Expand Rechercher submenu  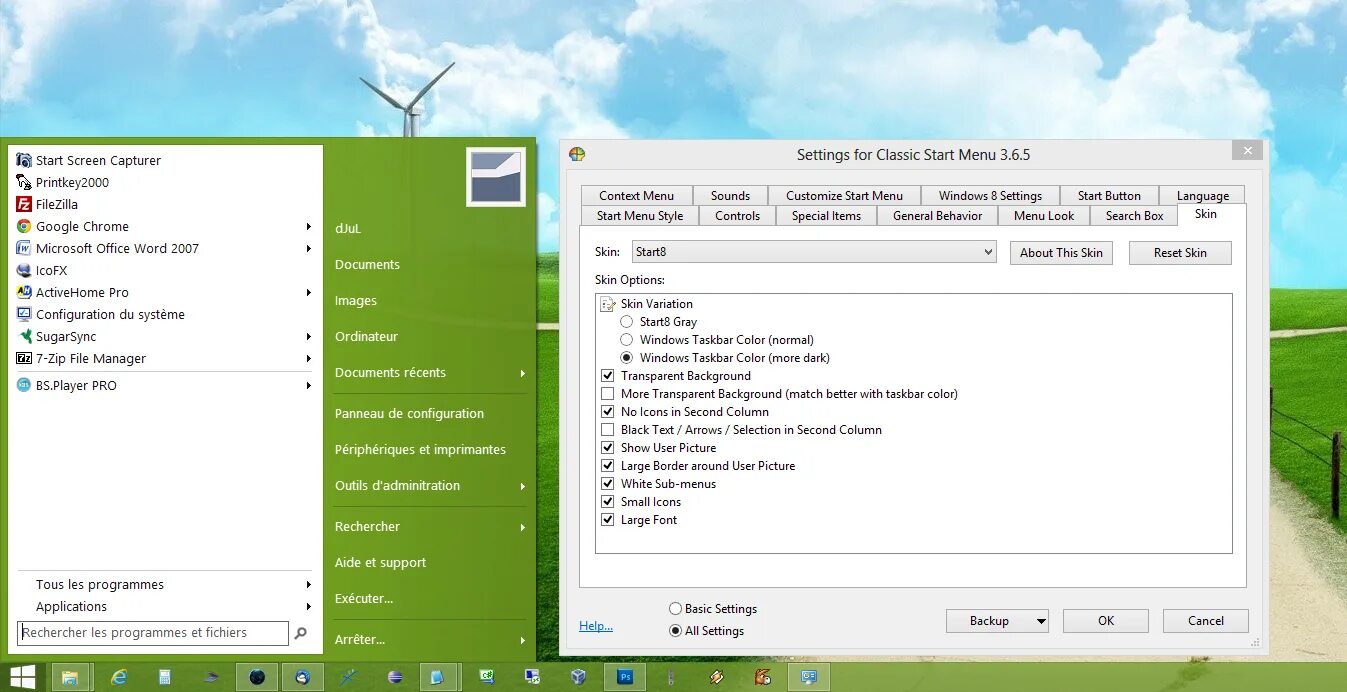(x=430, y=527)
